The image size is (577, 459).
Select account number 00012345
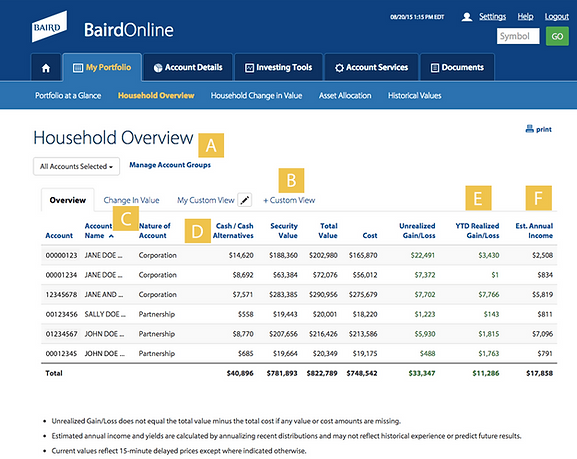pyautogui.click(x=61, y=353)
